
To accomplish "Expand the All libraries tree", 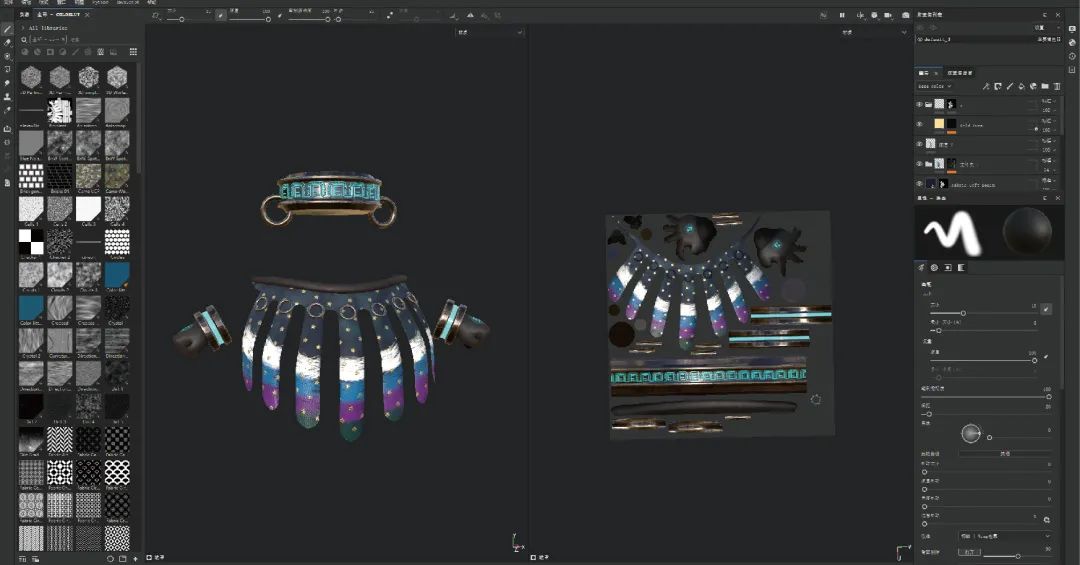I will (x=23, y=28).
